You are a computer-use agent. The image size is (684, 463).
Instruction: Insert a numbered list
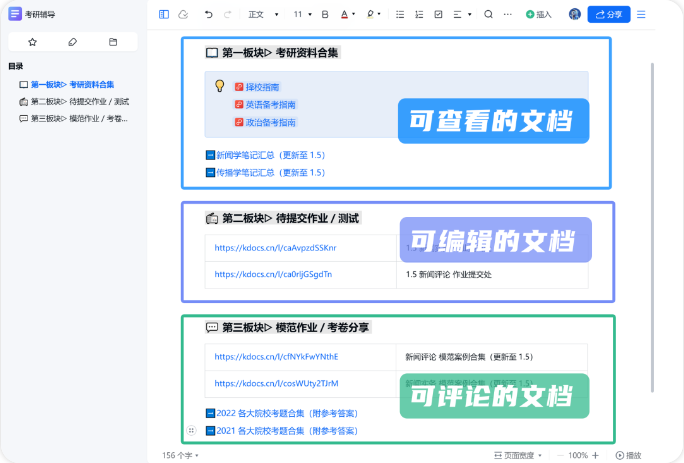[x=419, y=15]
